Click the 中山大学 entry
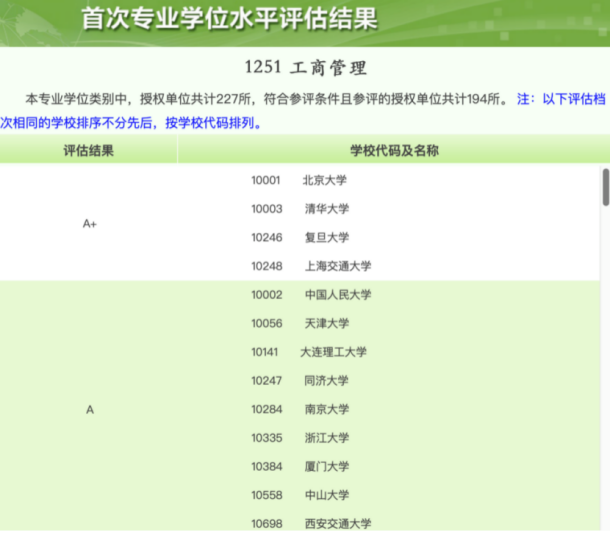This screenshot has width=612, height=534. tap(327, 495)
